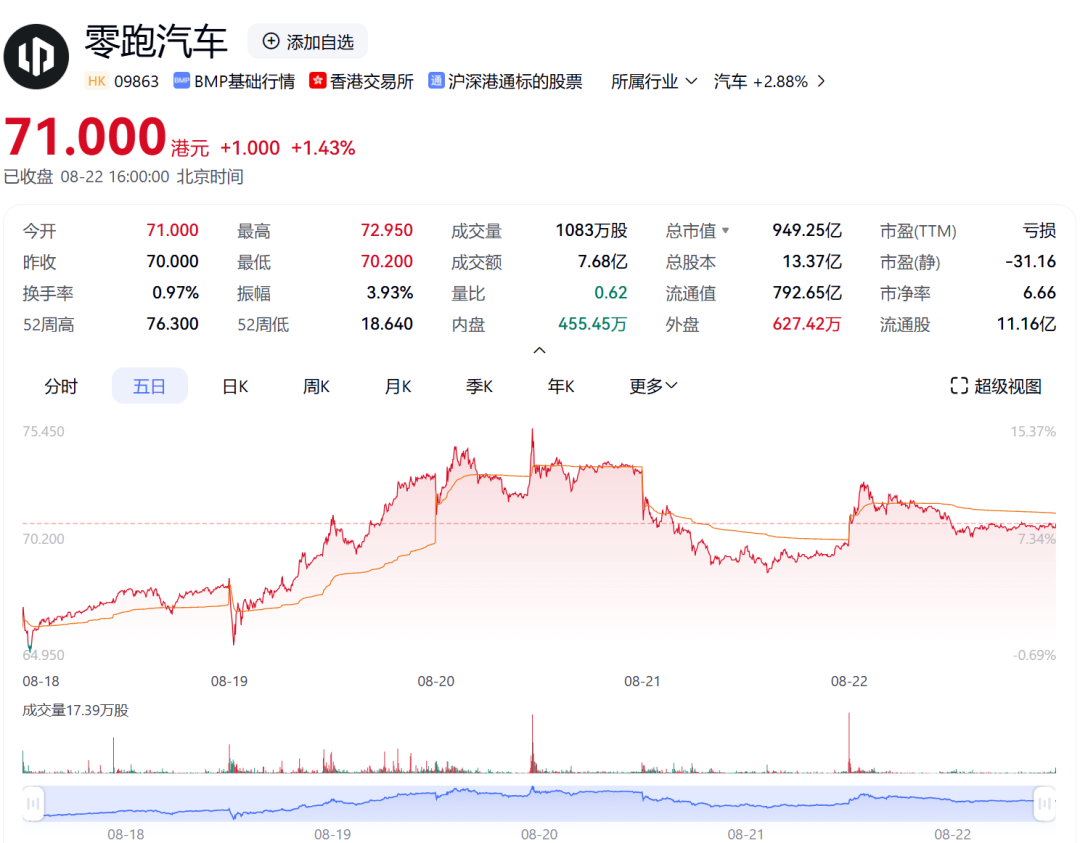Click the 15.37% y-axis percent label
This screenshot has width=1080, height=843.
coord(1033,432)
